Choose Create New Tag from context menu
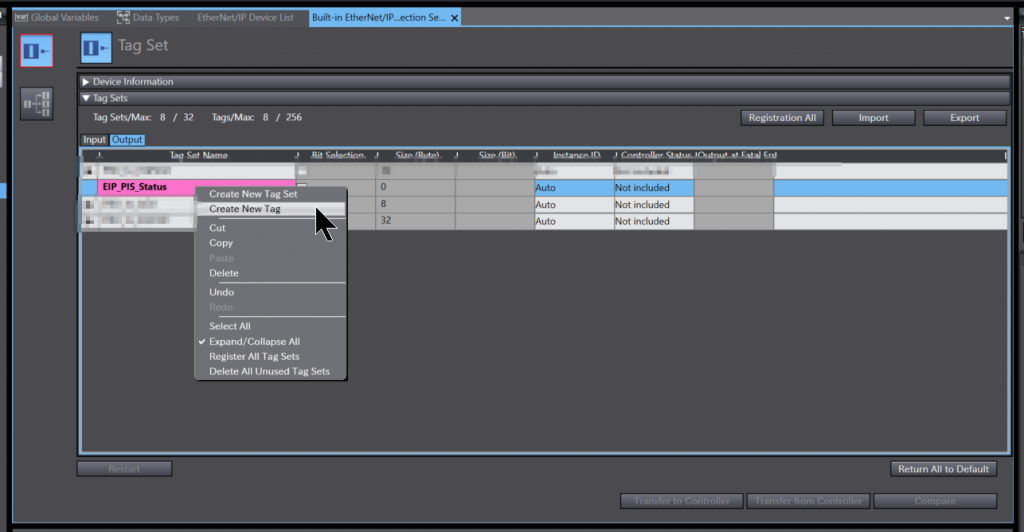Screen dimensions: 1024x532 pyautogui.click(x=245, y=209)
